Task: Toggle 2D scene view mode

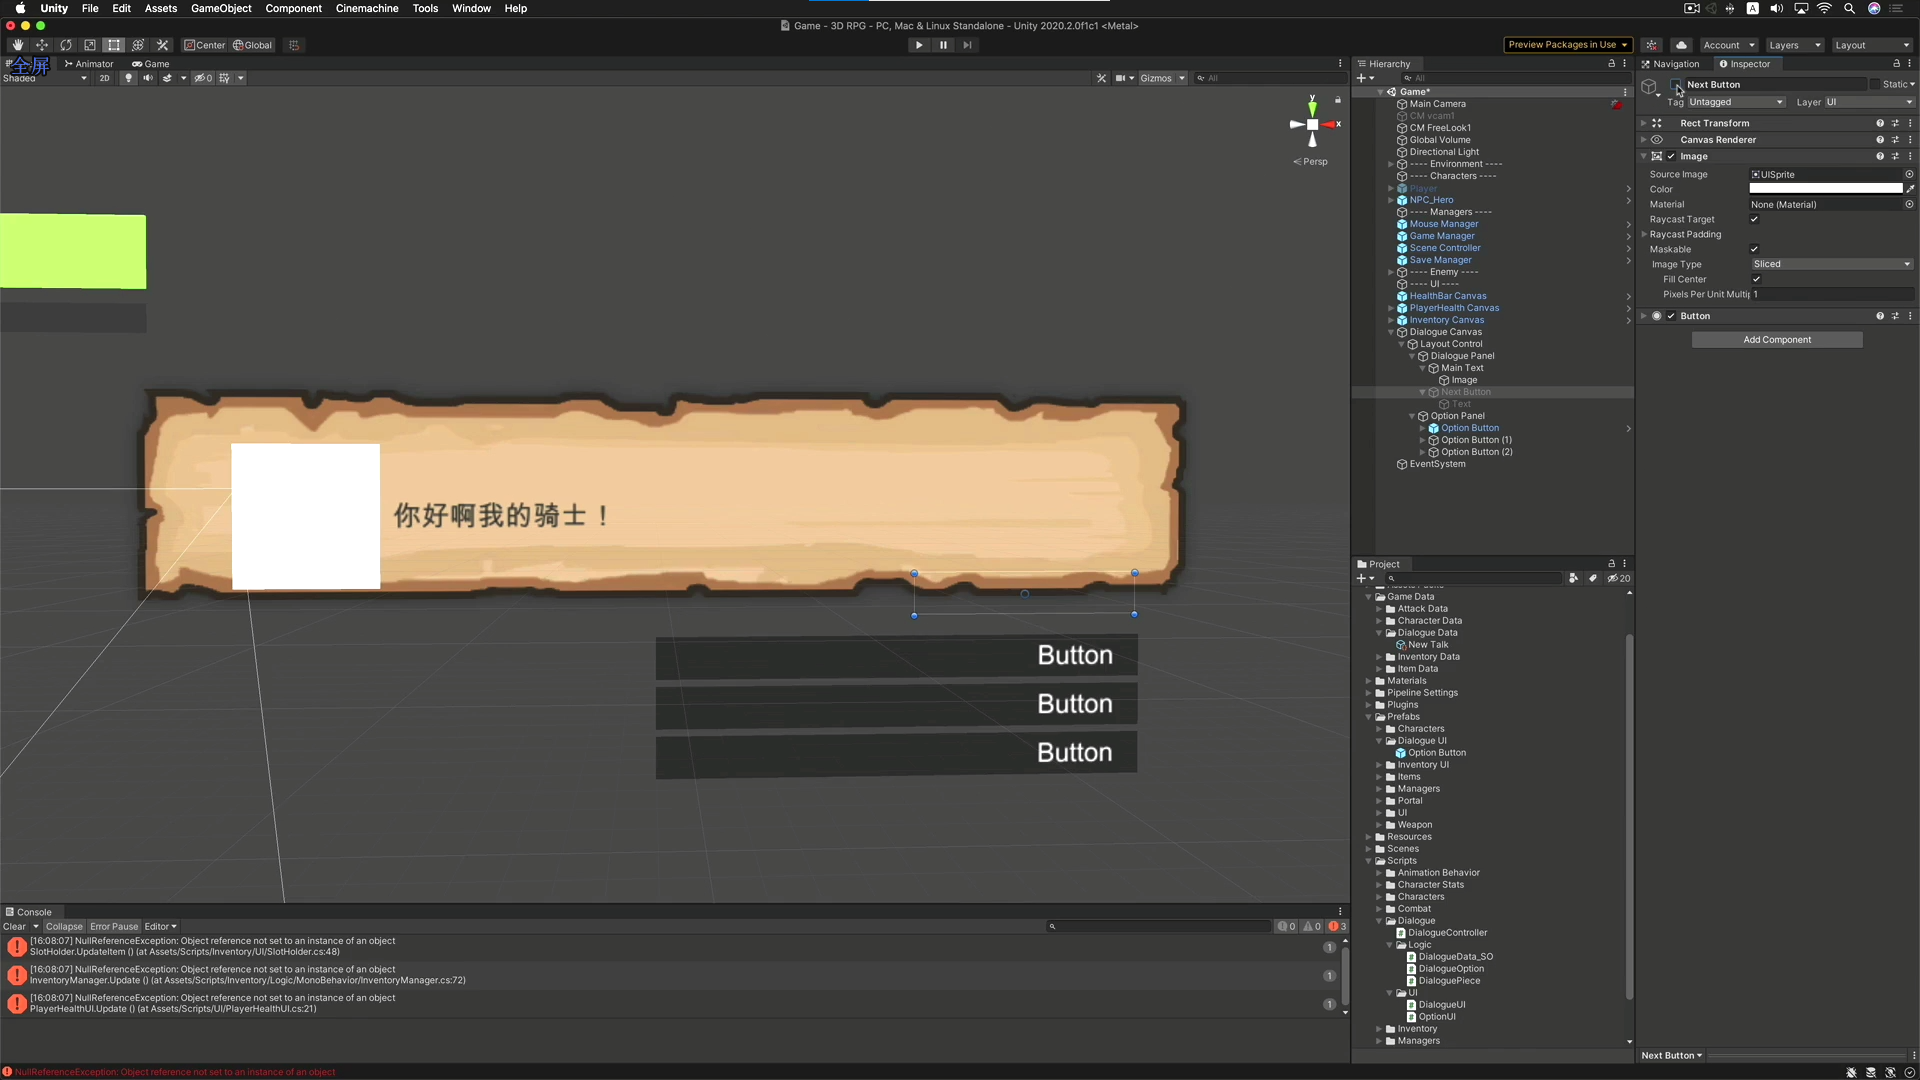Action: pos(104,78)
